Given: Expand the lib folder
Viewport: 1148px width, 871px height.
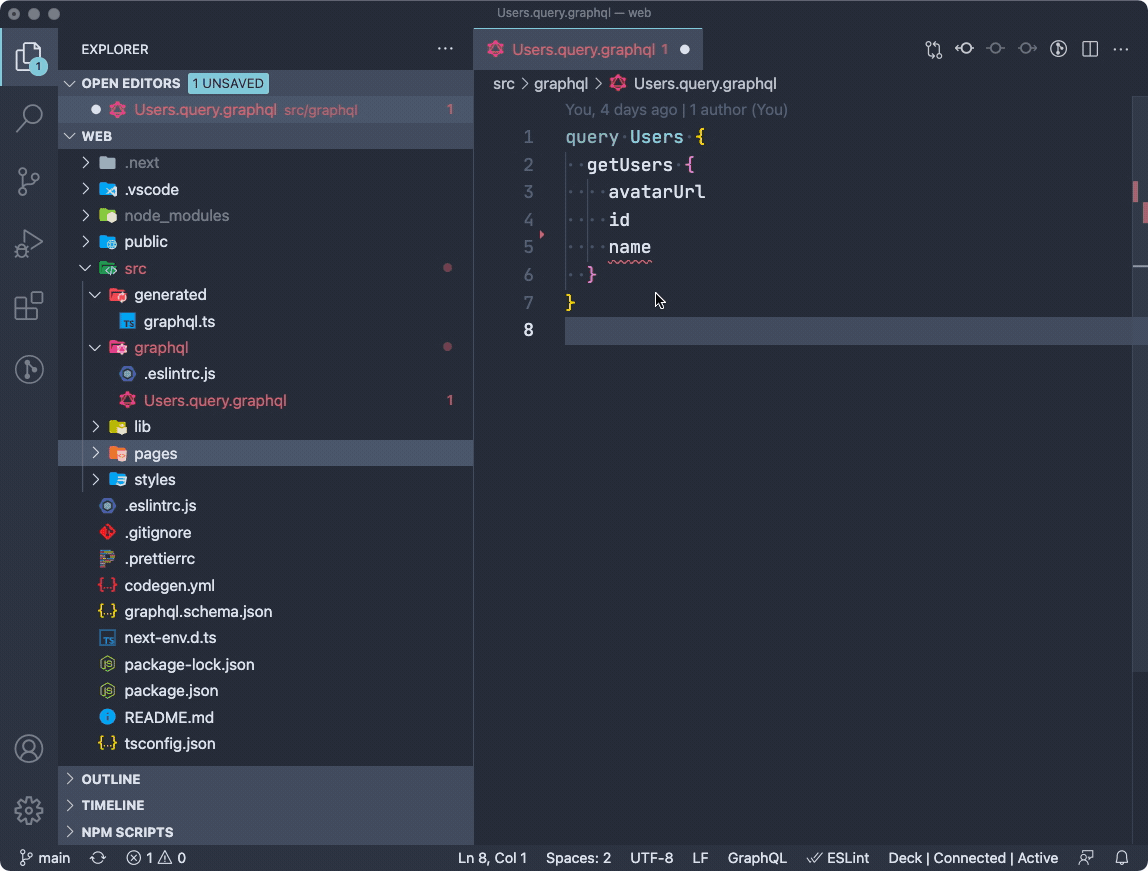Looking at the screenshot, I should click(95, 427).
